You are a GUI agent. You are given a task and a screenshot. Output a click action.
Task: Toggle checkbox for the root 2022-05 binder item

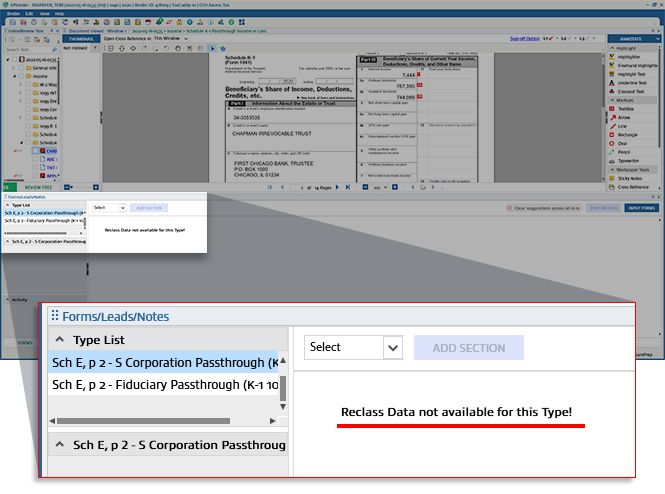14,58
